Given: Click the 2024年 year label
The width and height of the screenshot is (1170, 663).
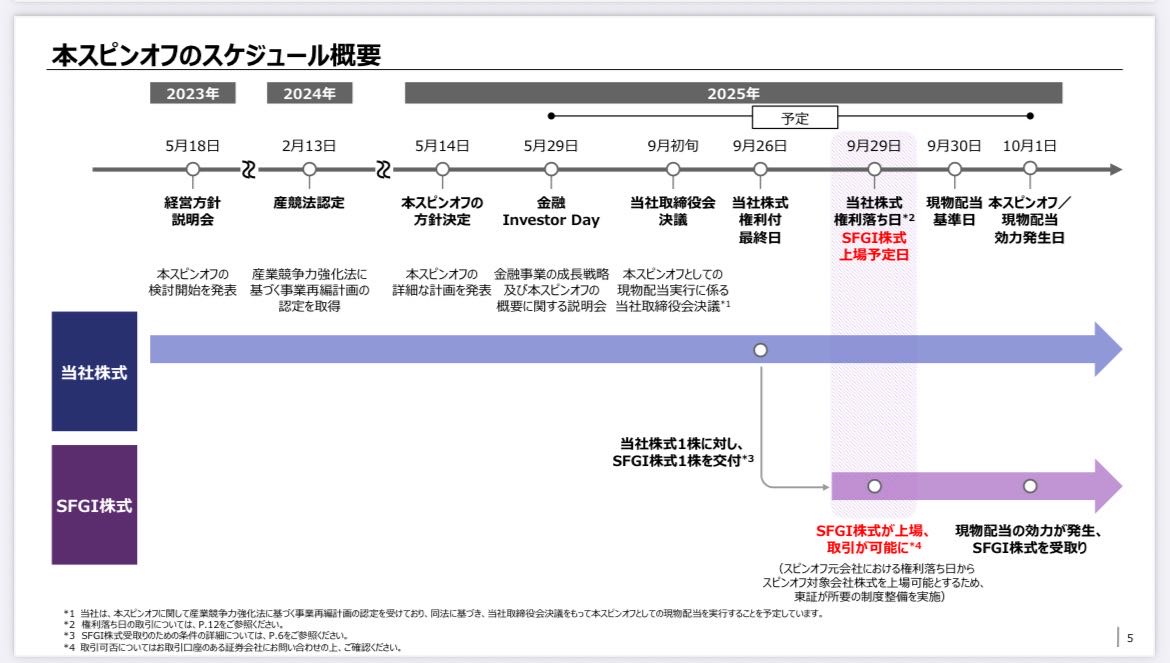Looking at the screenshot, I should tap(309, 93).
